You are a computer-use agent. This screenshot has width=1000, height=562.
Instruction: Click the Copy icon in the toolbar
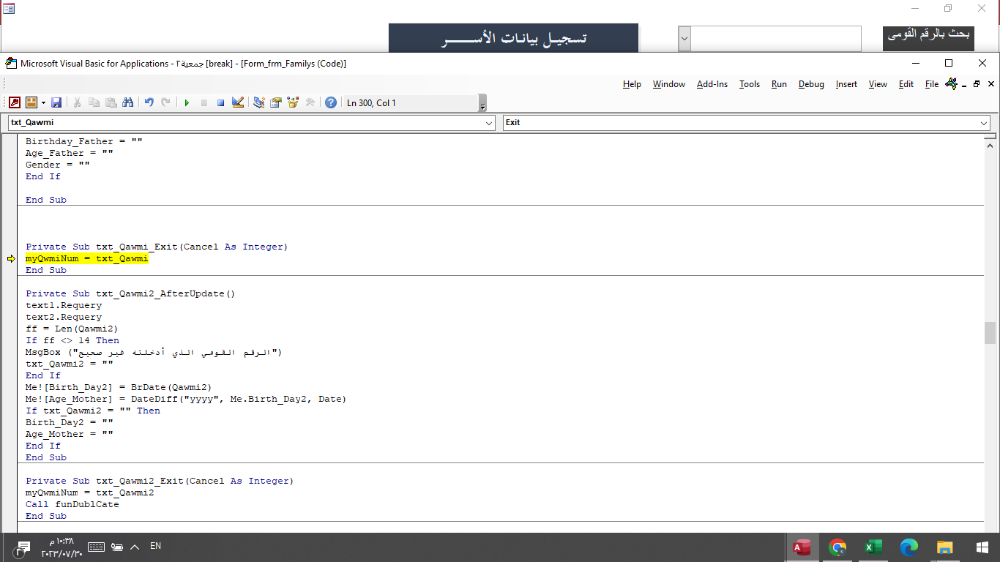[94, 103]
